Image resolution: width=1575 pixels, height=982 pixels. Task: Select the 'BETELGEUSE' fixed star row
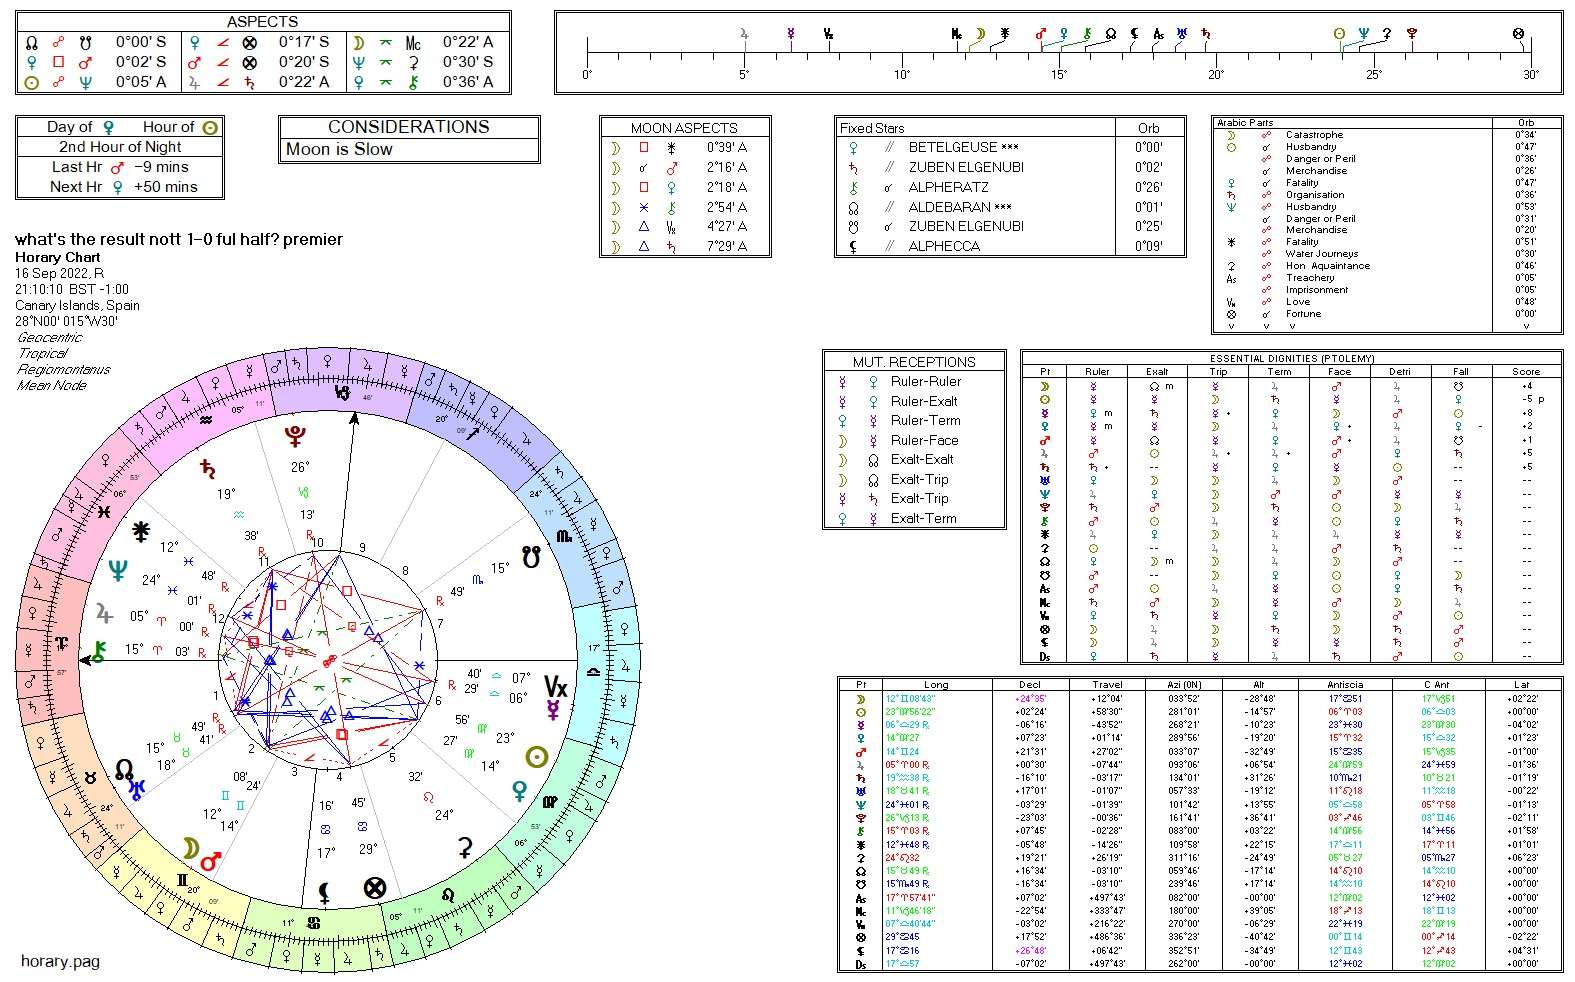click(x=1010, y=147)
